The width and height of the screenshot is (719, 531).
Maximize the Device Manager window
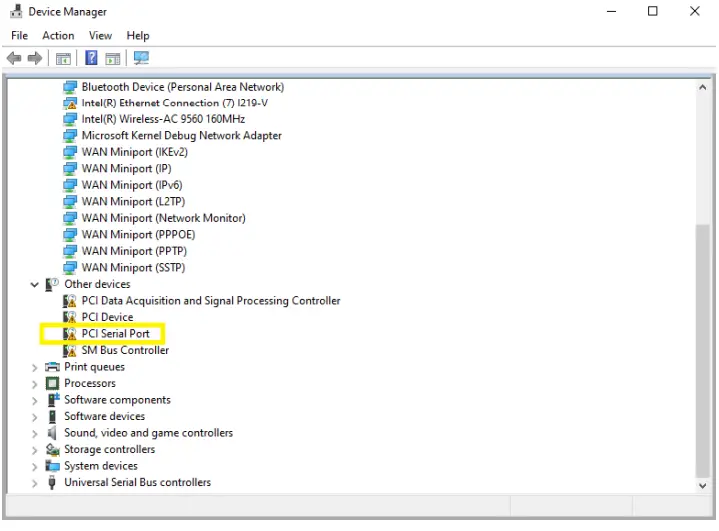[x=653, y=11]
